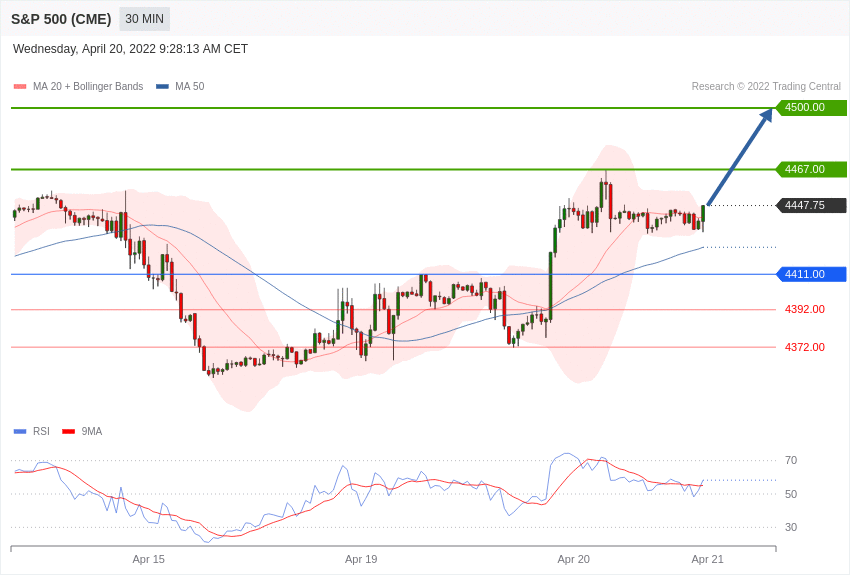Click the 'Apr 21' axis date
This screenshot has width=850, height=576.
click(x=707, y=559)
